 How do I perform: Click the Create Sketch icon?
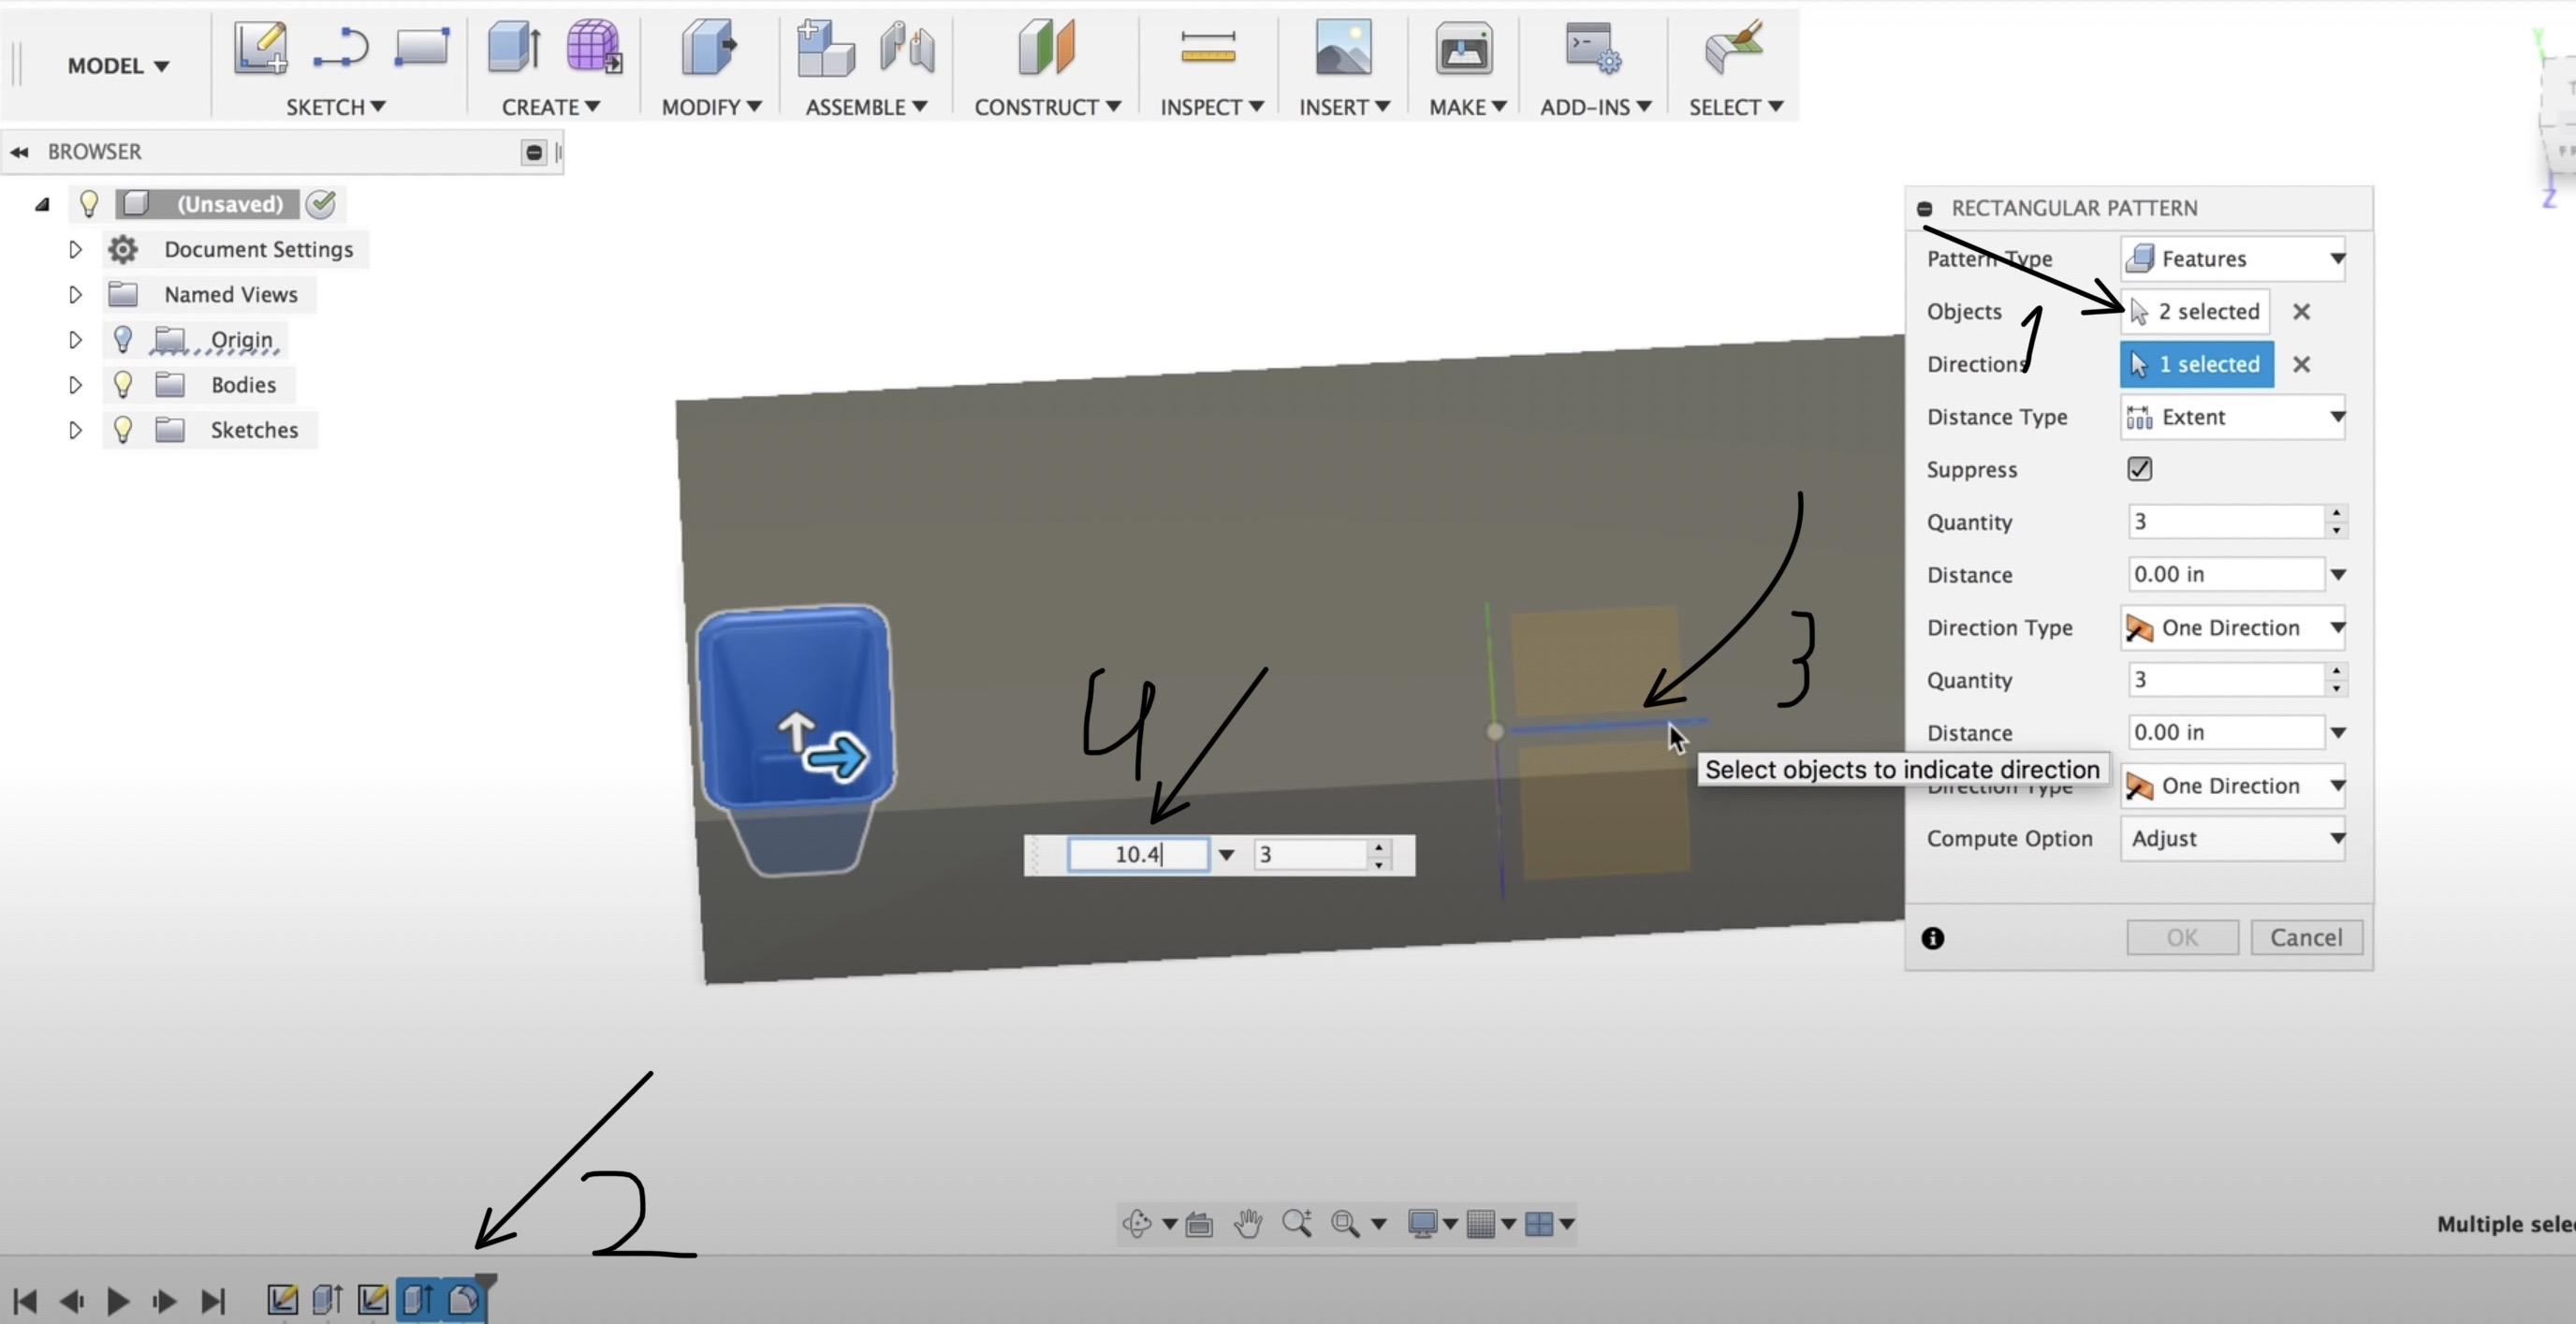(260, 48)
